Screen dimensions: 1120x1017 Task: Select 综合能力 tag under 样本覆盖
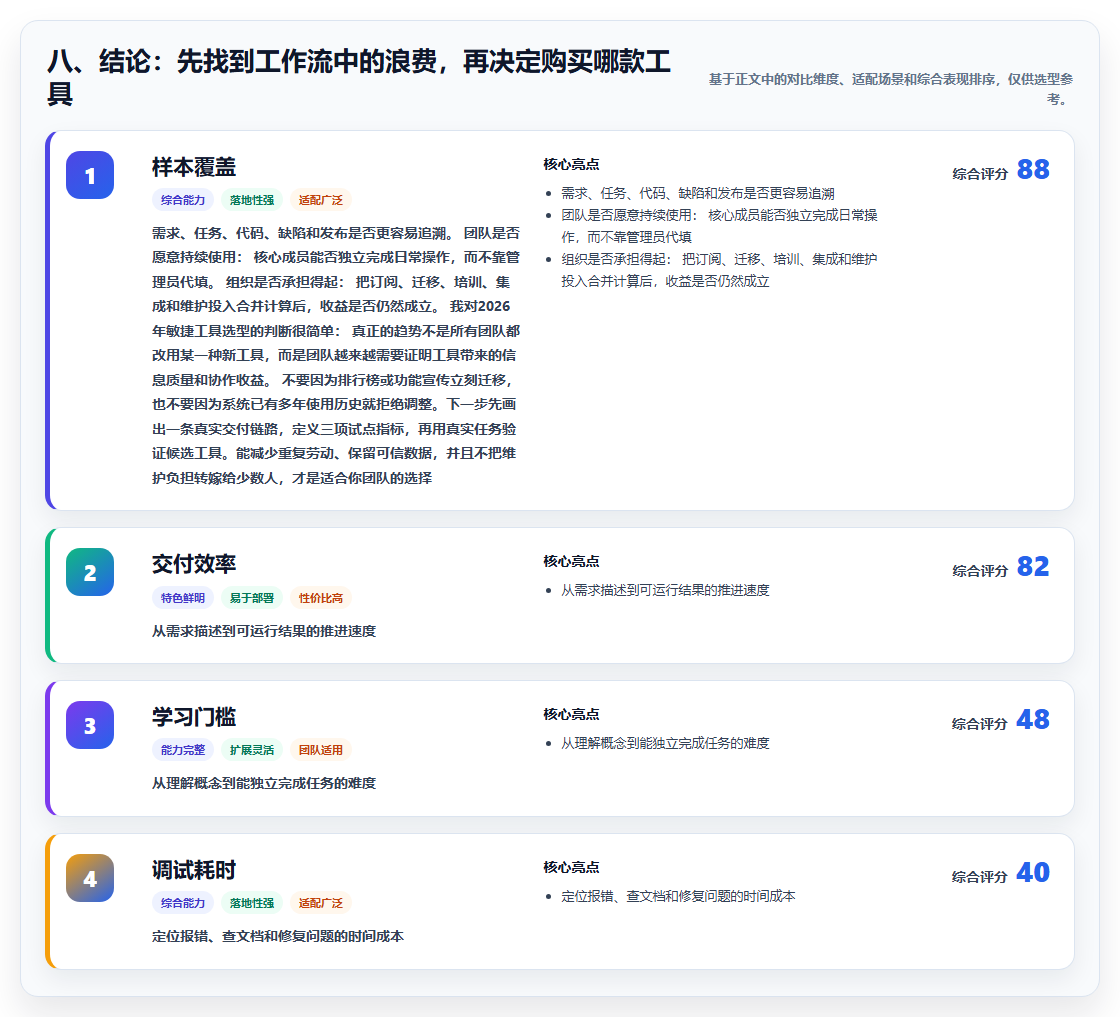(x=183, y=200)
